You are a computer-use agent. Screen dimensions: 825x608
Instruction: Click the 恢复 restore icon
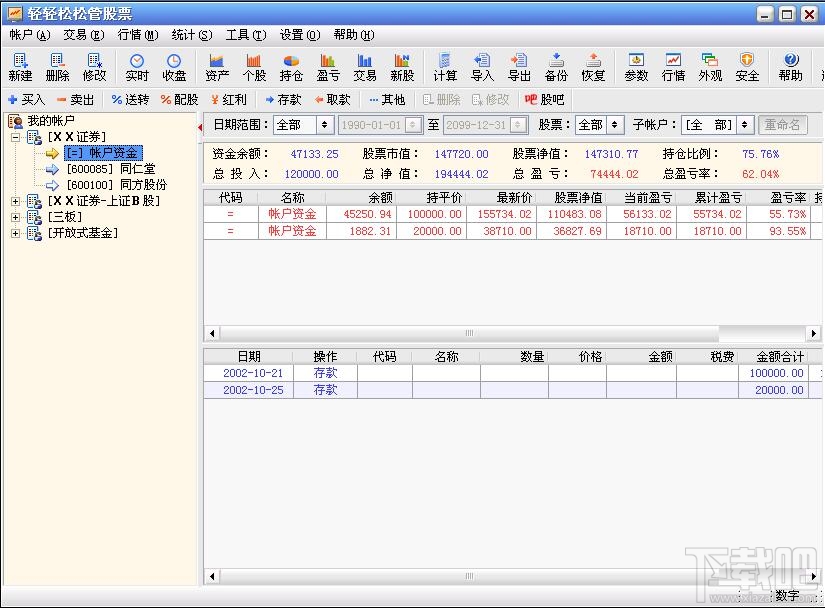click(x=593, y=67)
